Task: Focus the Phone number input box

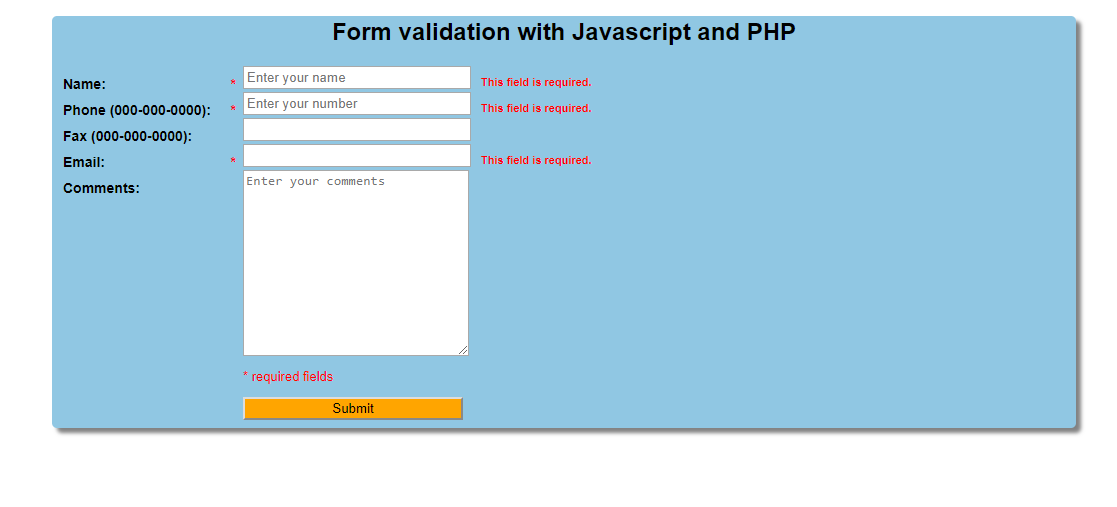Action: click(x=356, y=104)
